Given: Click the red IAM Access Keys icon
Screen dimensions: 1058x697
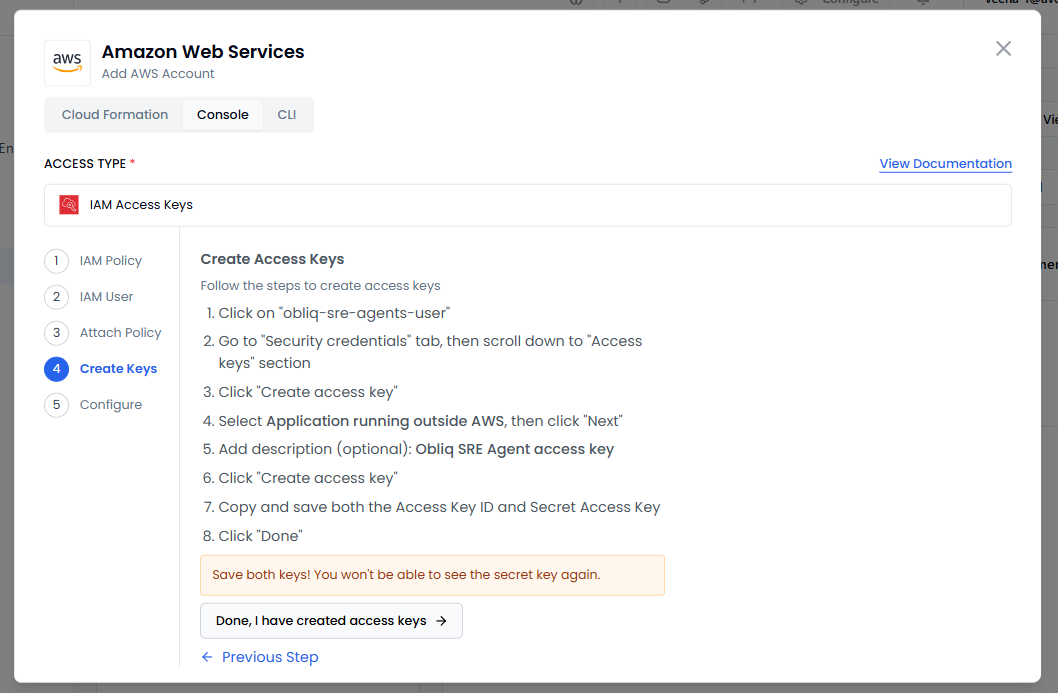Looking at the screenshot, I should (x=69, y=205).
